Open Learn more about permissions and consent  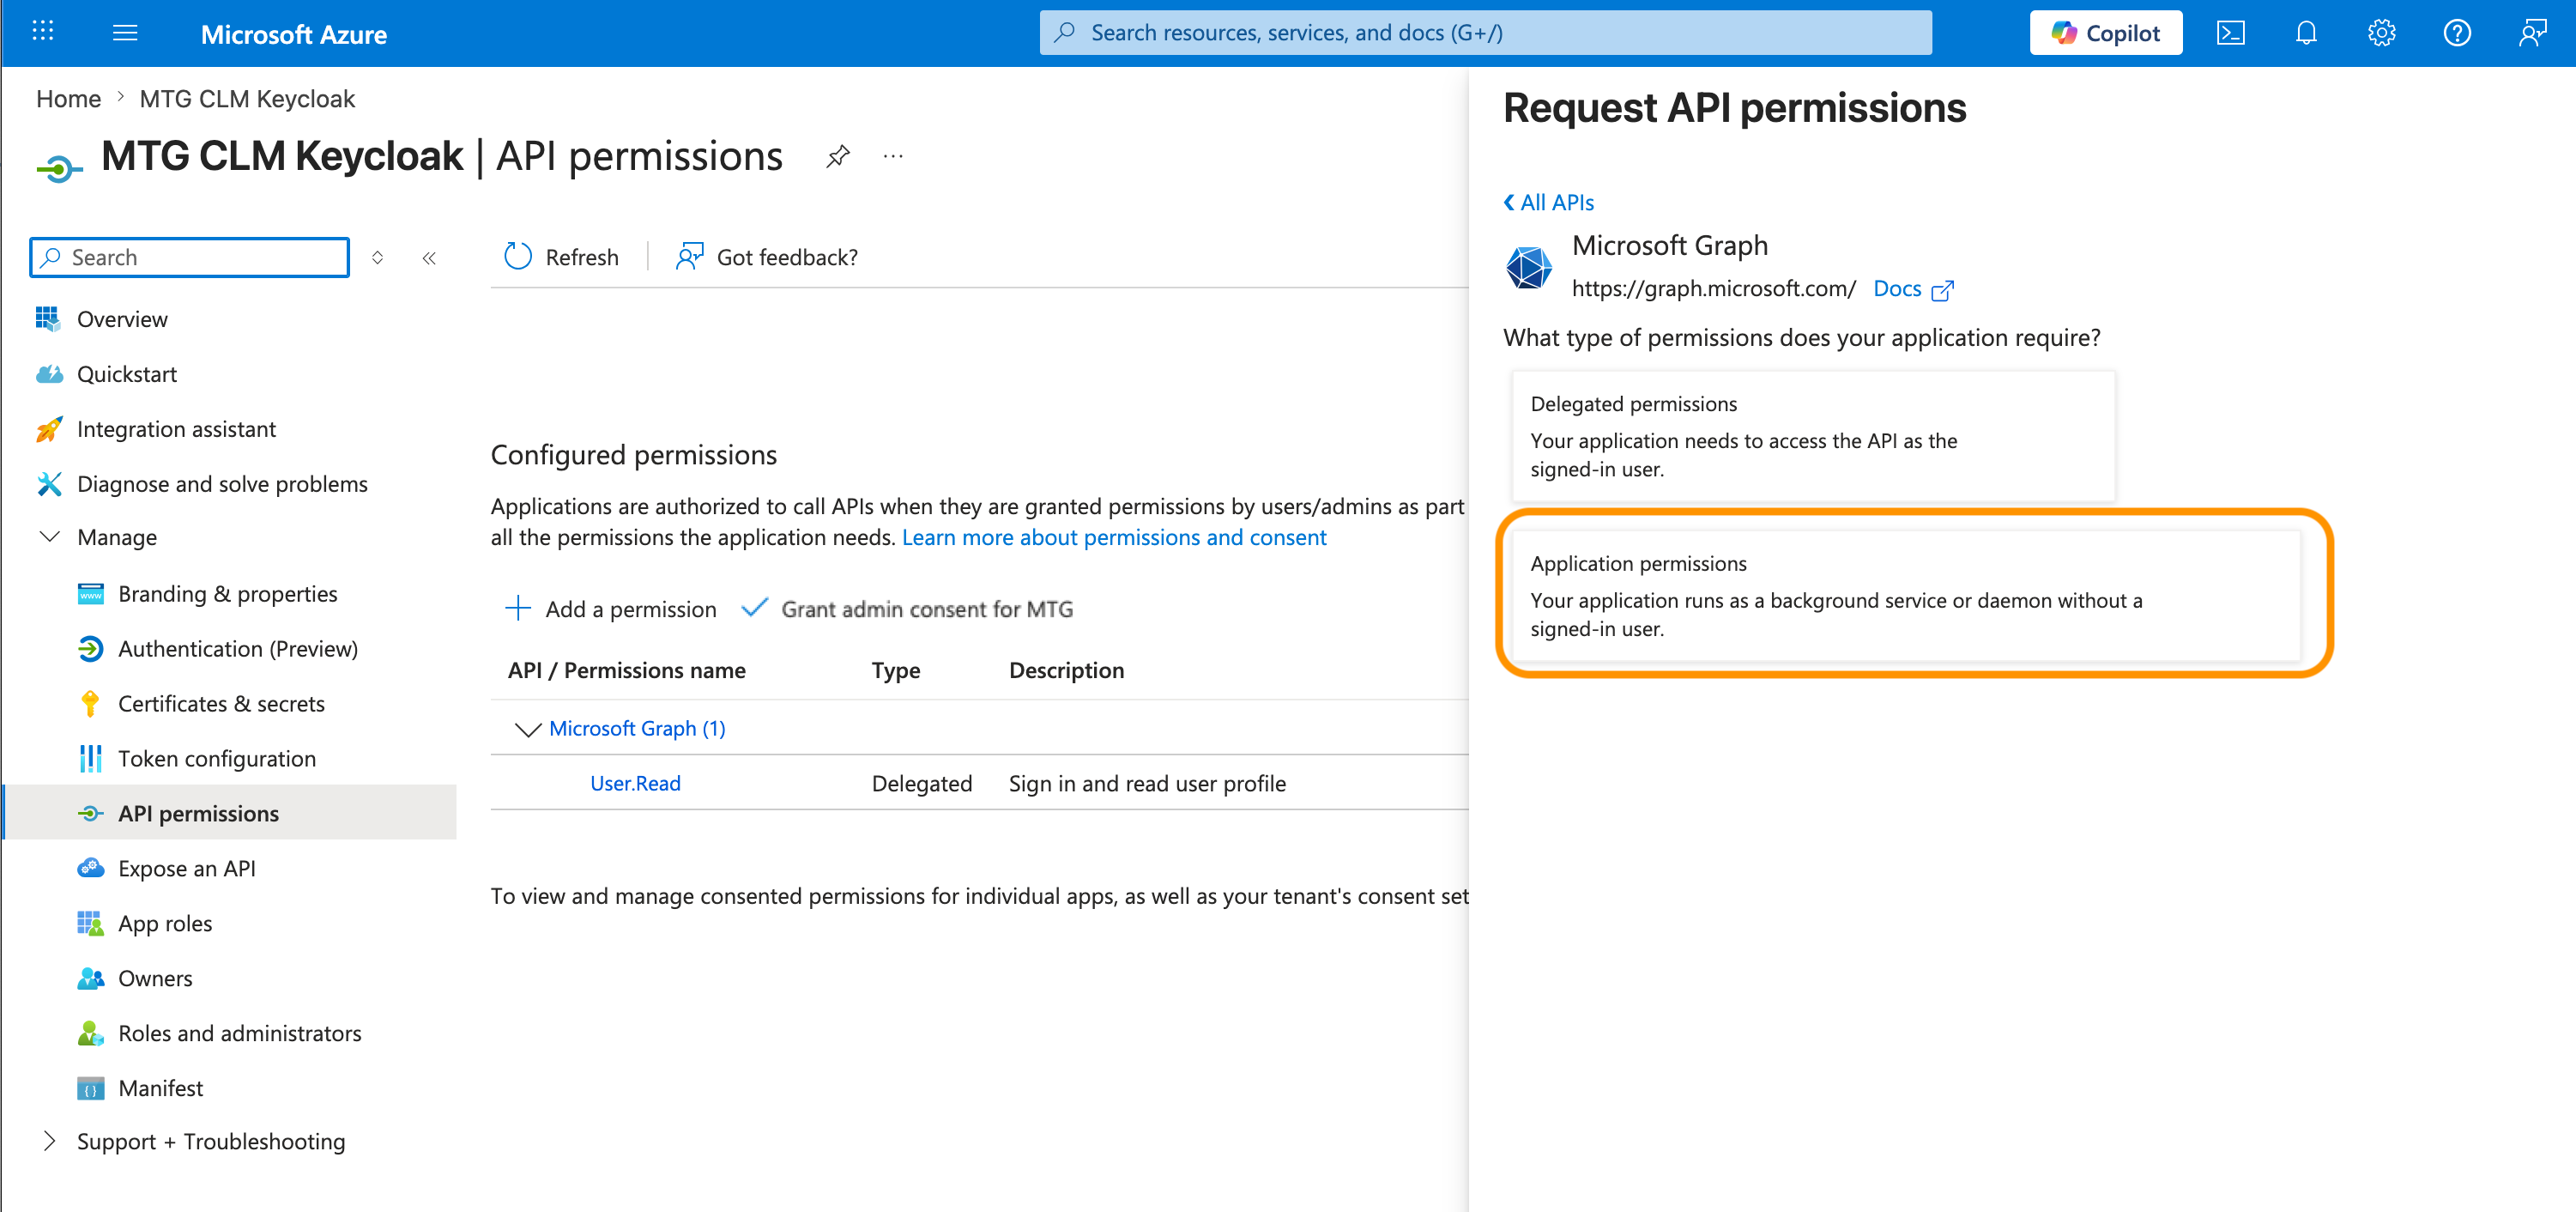1114,537
